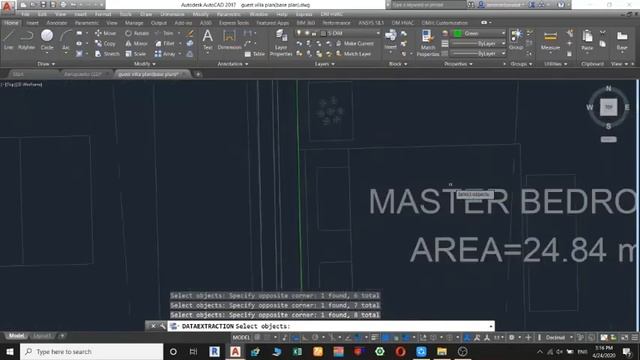Click the Paste clipboard tool
Viewport: 640px width, 360px height.
click(x=587, y=40)
